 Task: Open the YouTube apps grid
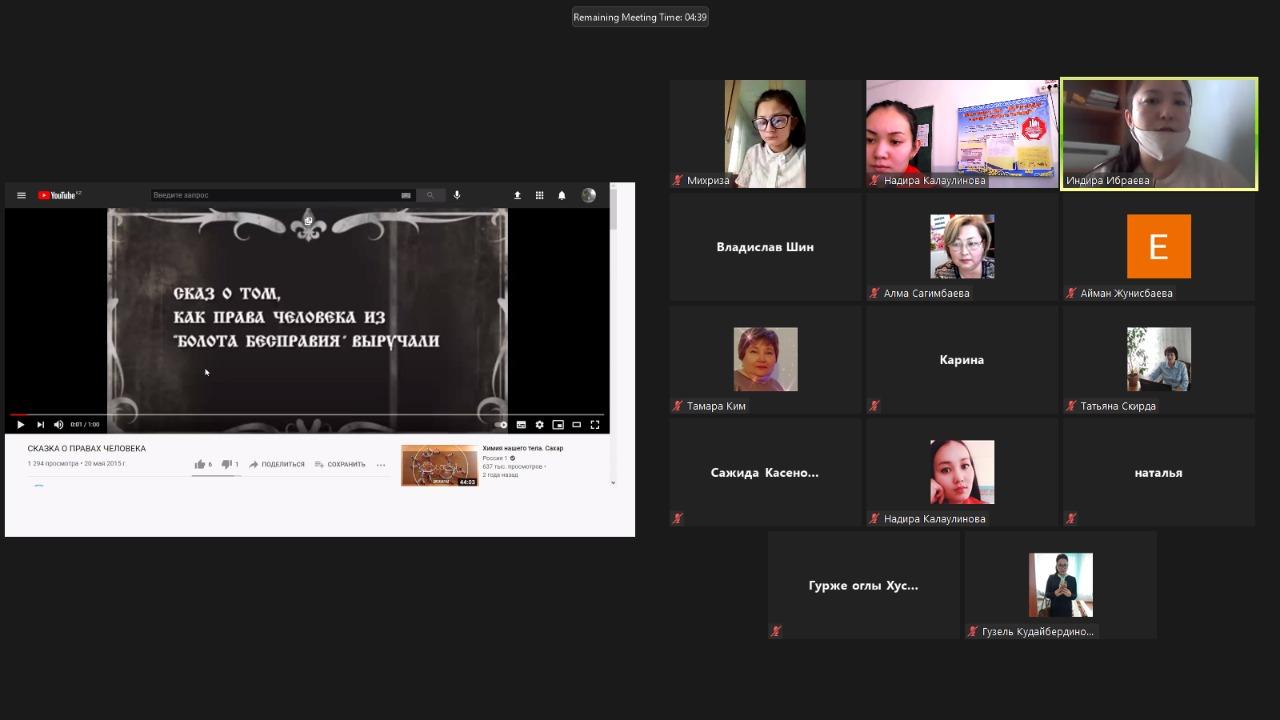(539, 195)
